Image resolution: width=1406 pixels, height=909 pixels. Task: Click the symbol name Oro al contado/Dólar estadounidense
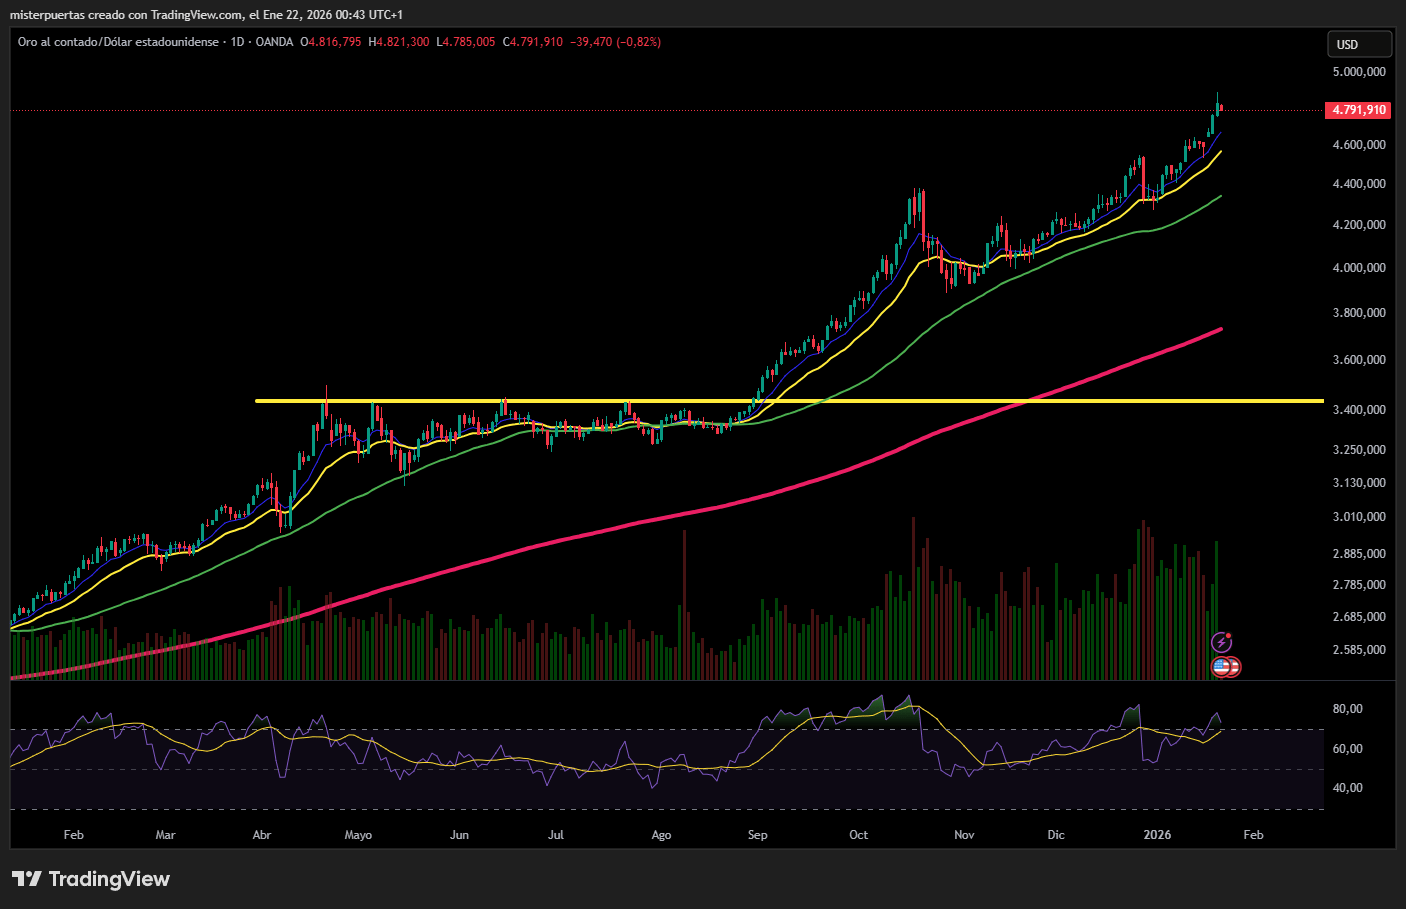(x=118, y=42)
